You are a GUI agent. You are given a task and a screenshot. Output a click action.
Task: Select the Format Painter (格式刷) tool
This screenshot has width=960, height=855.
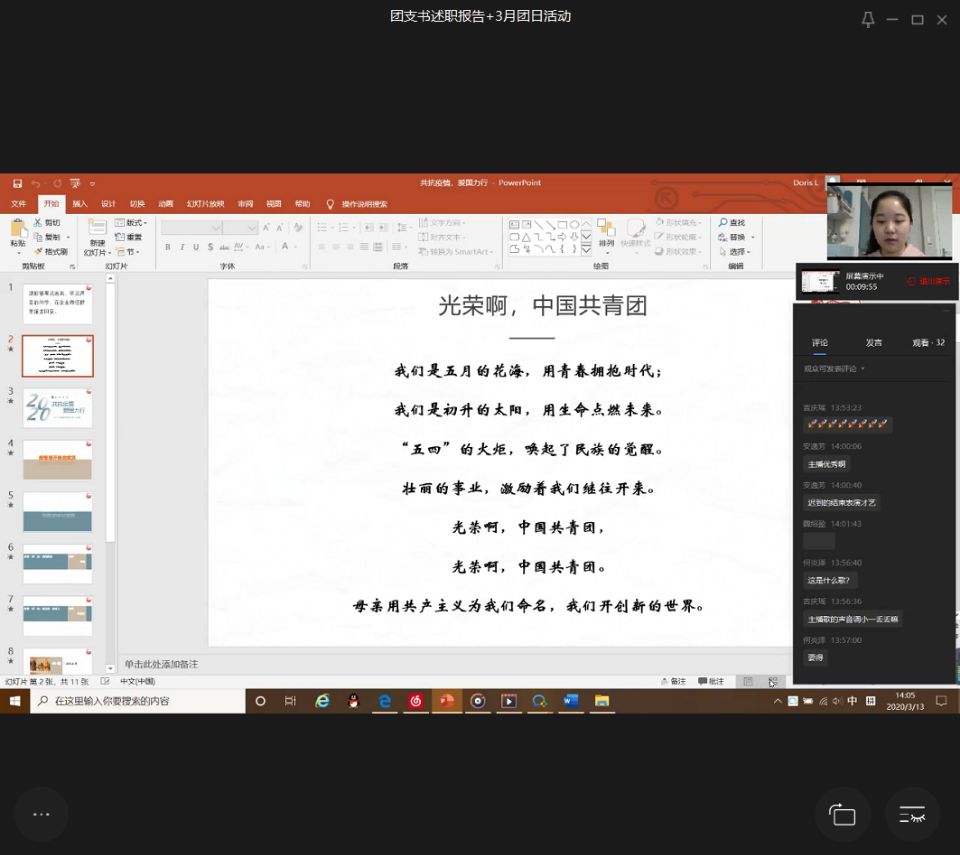[51, 251]
